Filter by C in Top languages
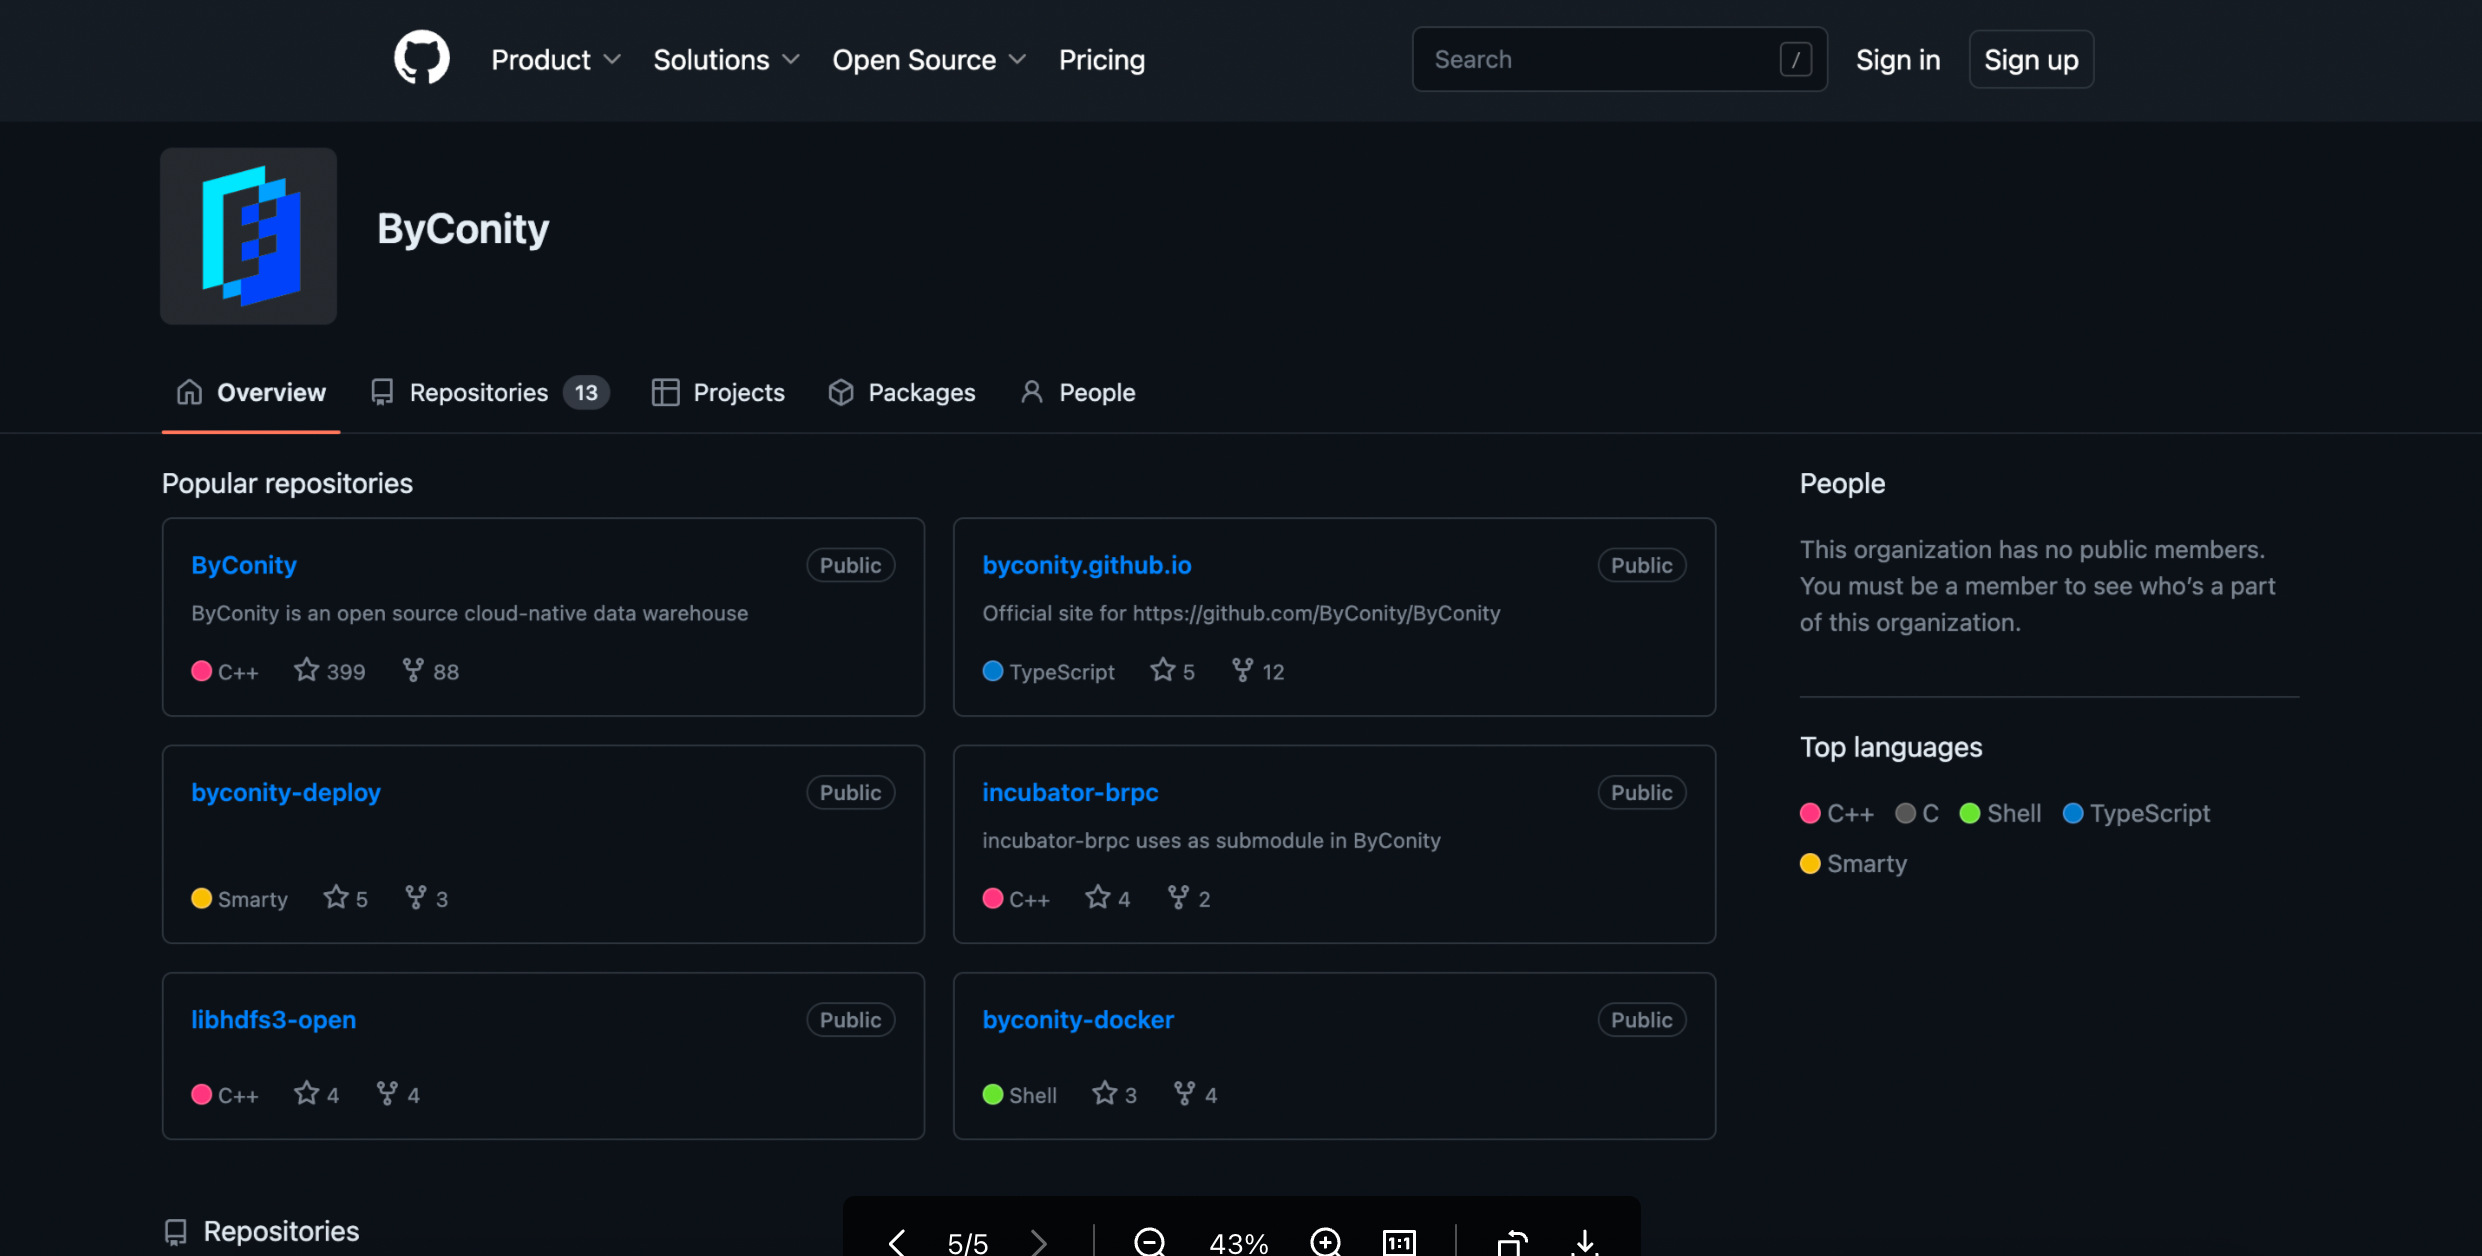2482x1256 pixels. coord(1917,813)
